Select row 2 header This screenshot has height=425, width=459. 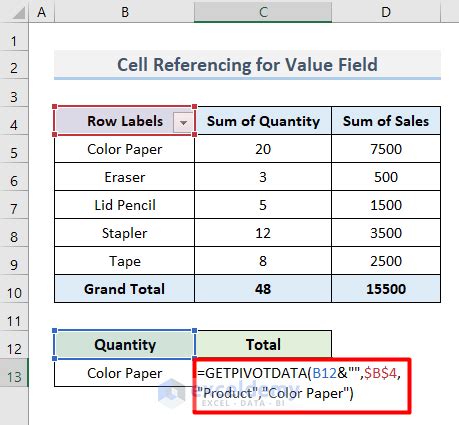14,65
